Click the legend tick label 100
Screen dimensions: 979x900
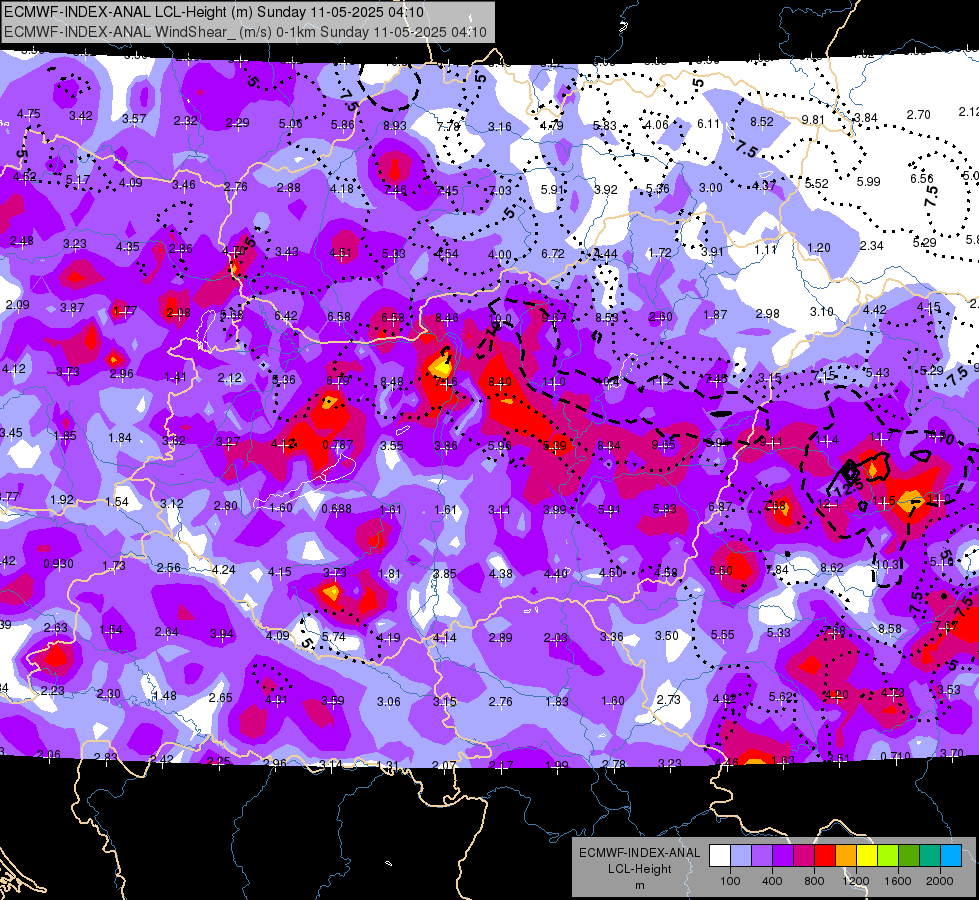(730, 881)
